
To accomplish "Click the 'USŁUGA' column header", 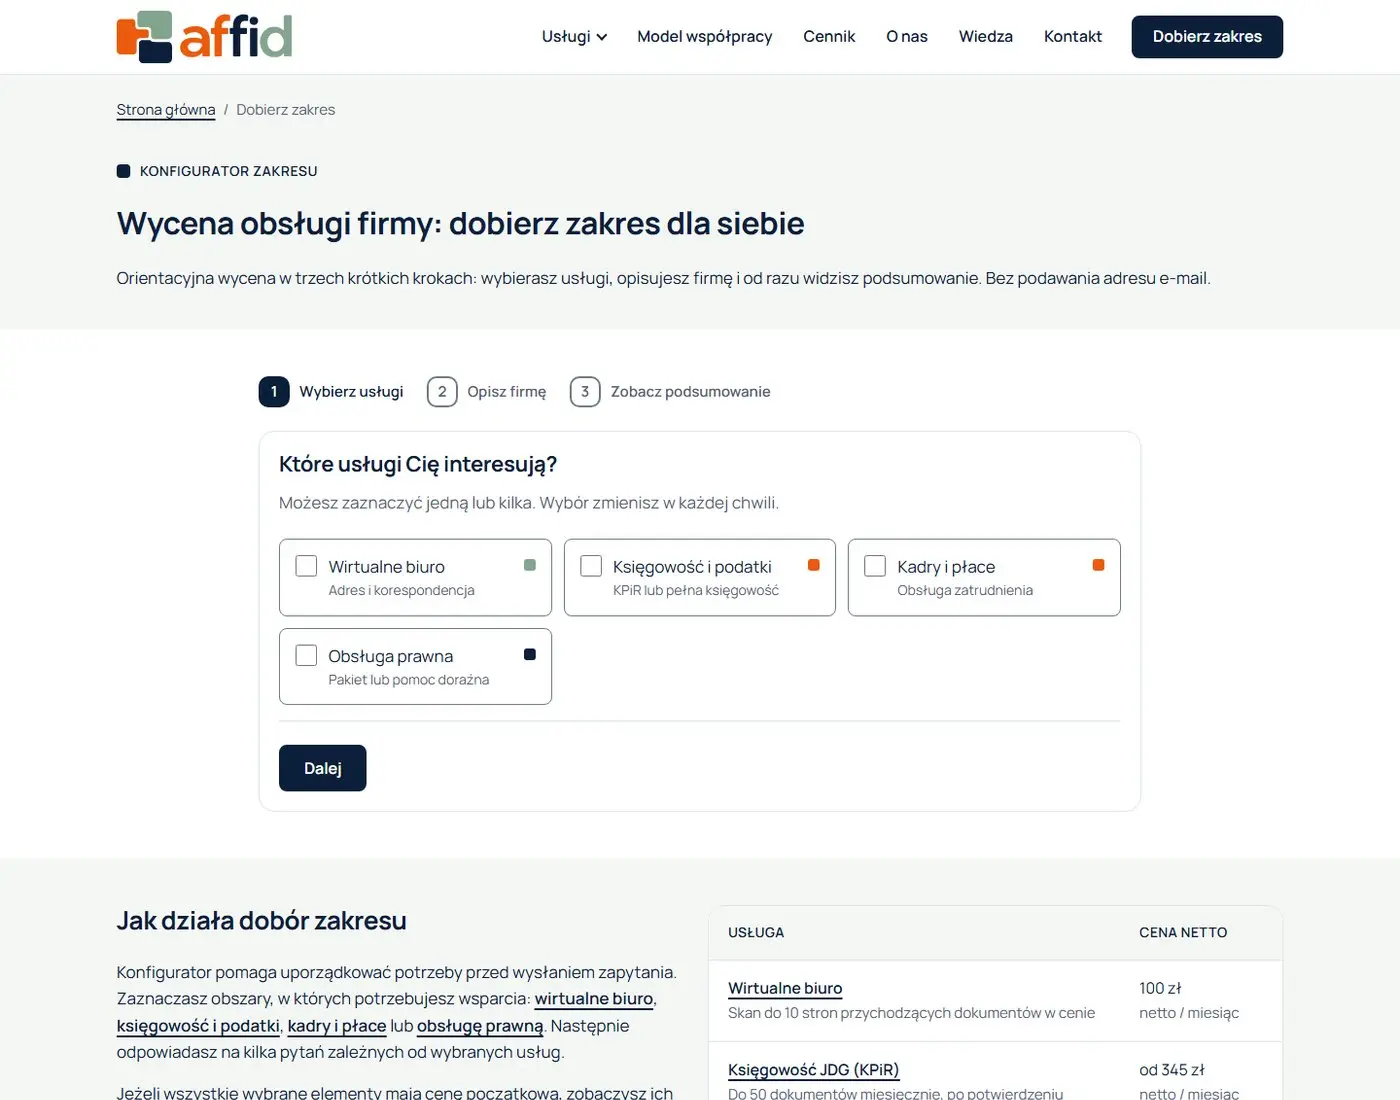I will click(756, 933).
